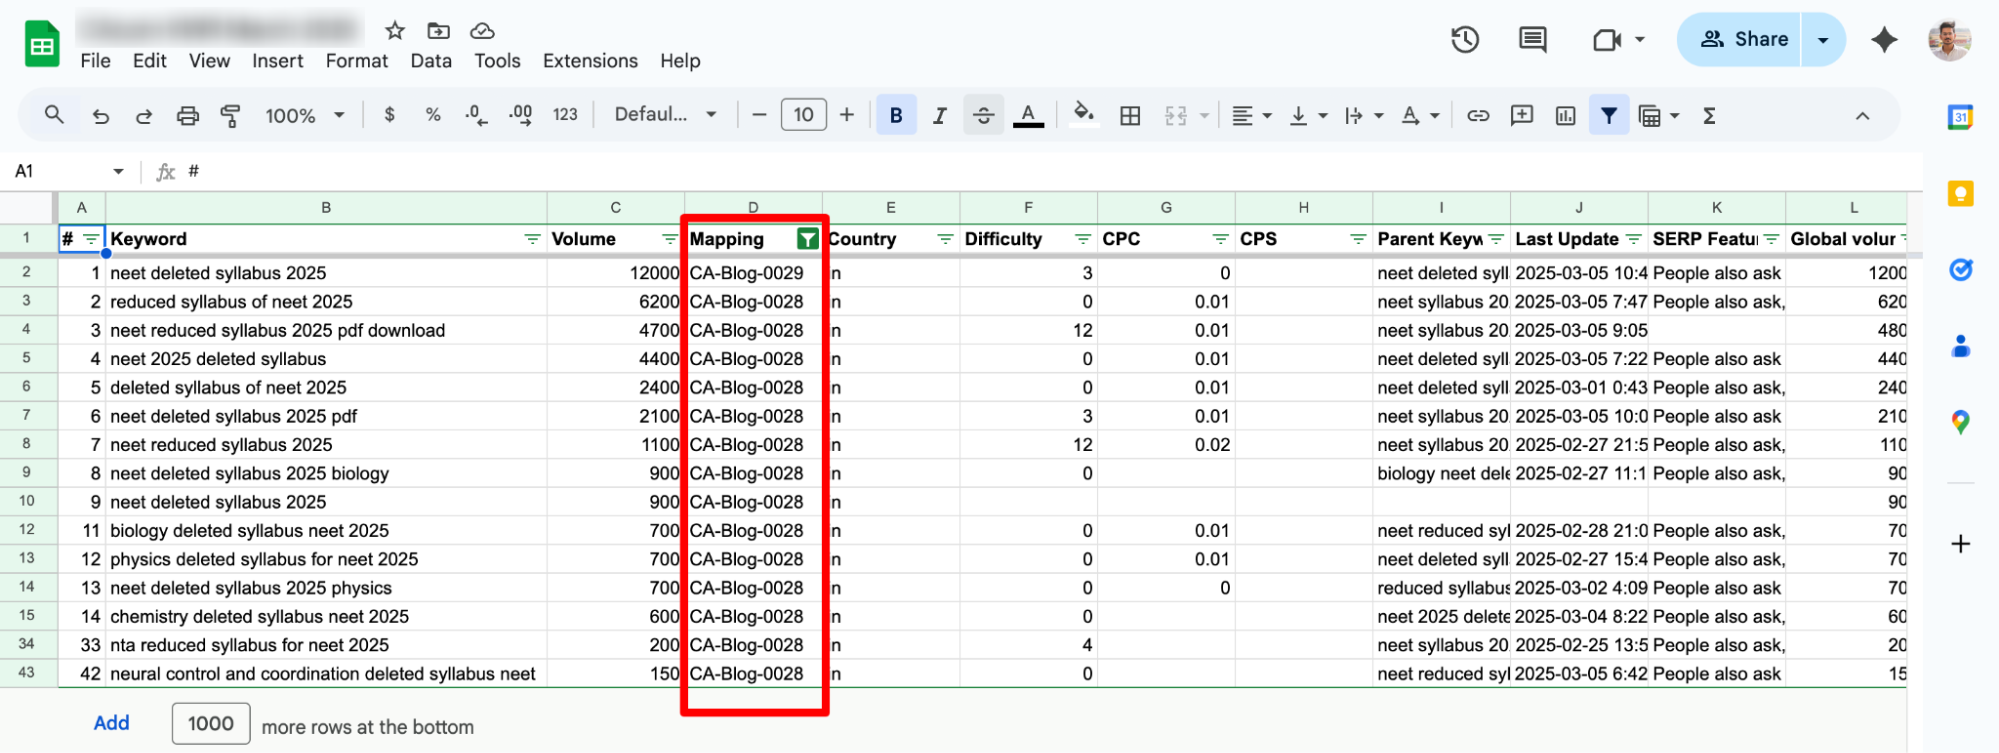
Task: Format as percent
Action: pos(433,115)
